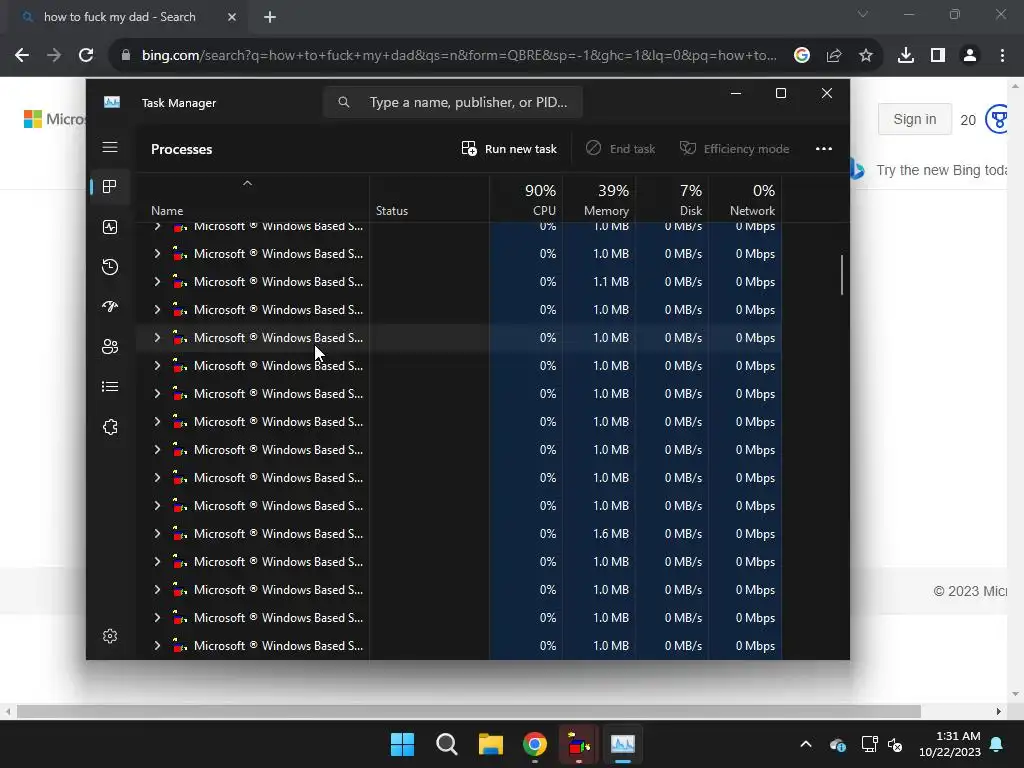Open Windows Search from the taskbar
Image resolution: width=1024 pixels, height=768 pixels.
(447, 744)
